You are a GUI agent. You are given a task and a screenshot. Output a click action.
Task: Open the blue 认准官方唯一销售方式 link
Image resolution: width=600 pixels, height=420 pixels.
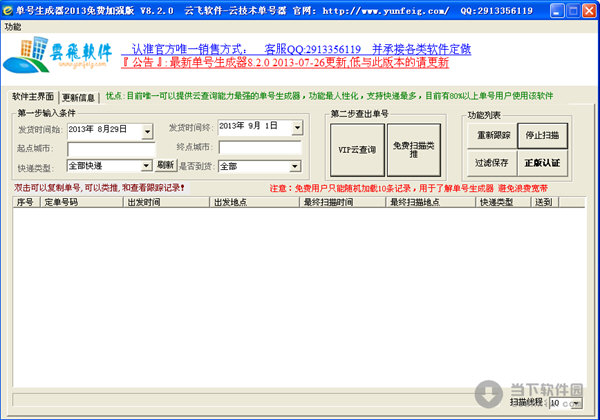[x=296, y=49]
